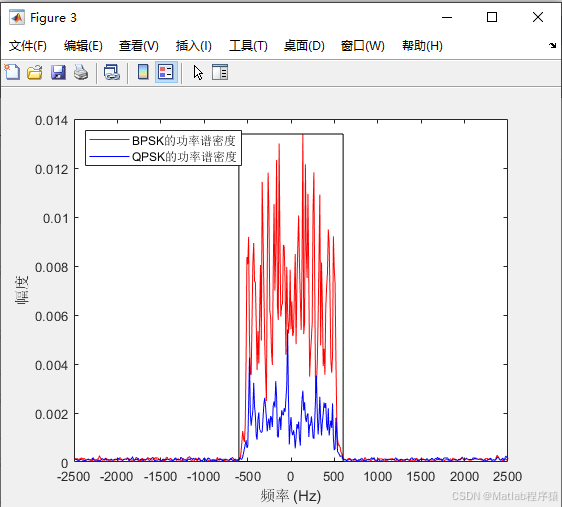This screenshot has width=562, height=507.
Task: Click the -2500 x-axis tick label
Action: [x=73, y=477]
